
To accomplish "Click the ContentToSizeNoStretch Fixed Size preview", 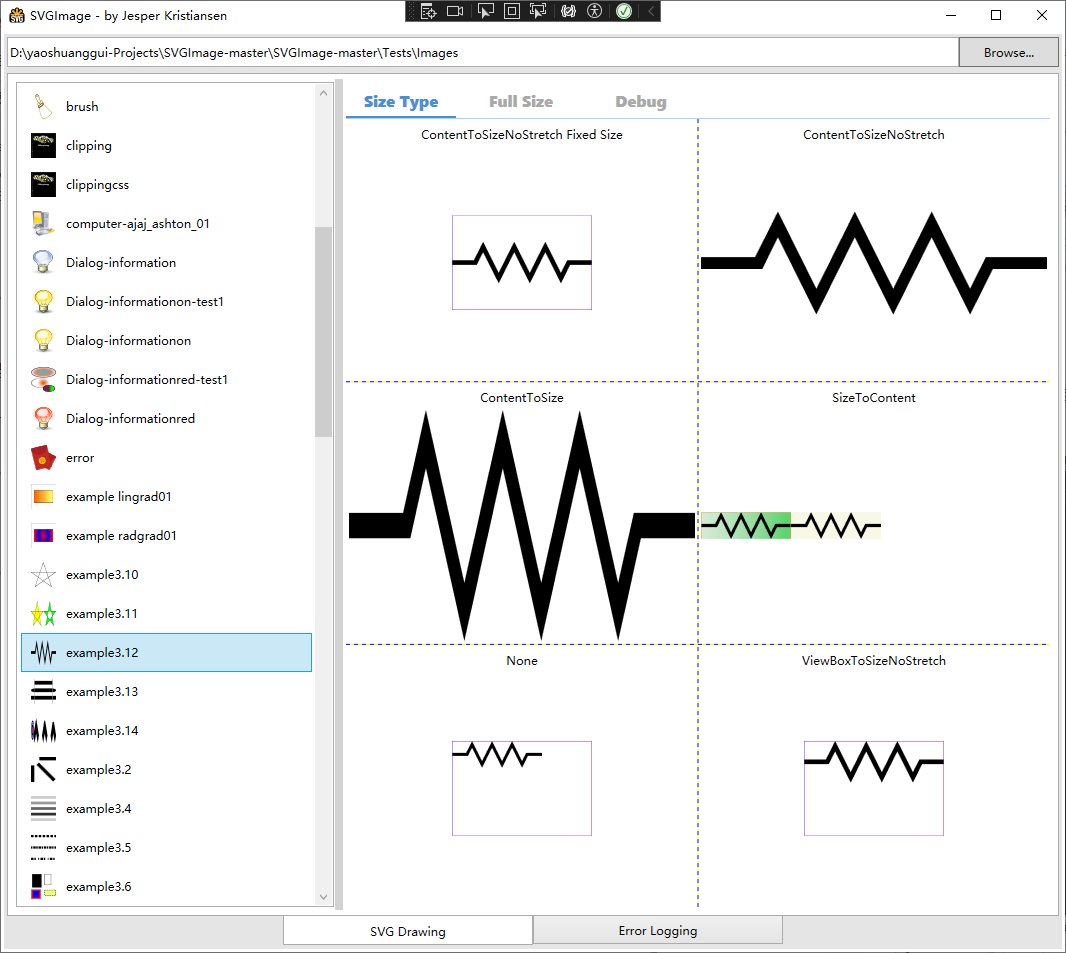I will point(522,262).
